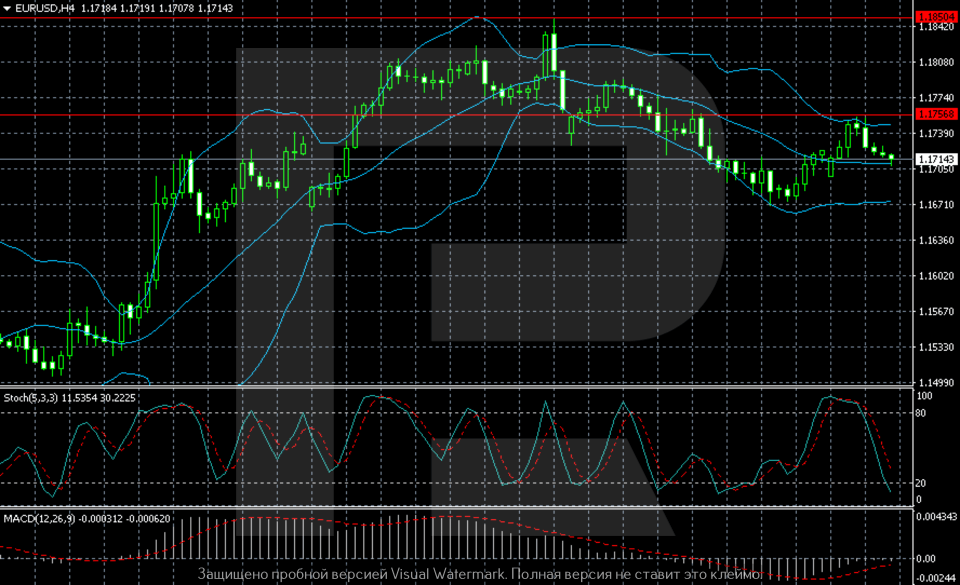Screen dimensions: 960x585
Task: Click the 1.14990 price scale value
Action: click(x=936, y=383)
